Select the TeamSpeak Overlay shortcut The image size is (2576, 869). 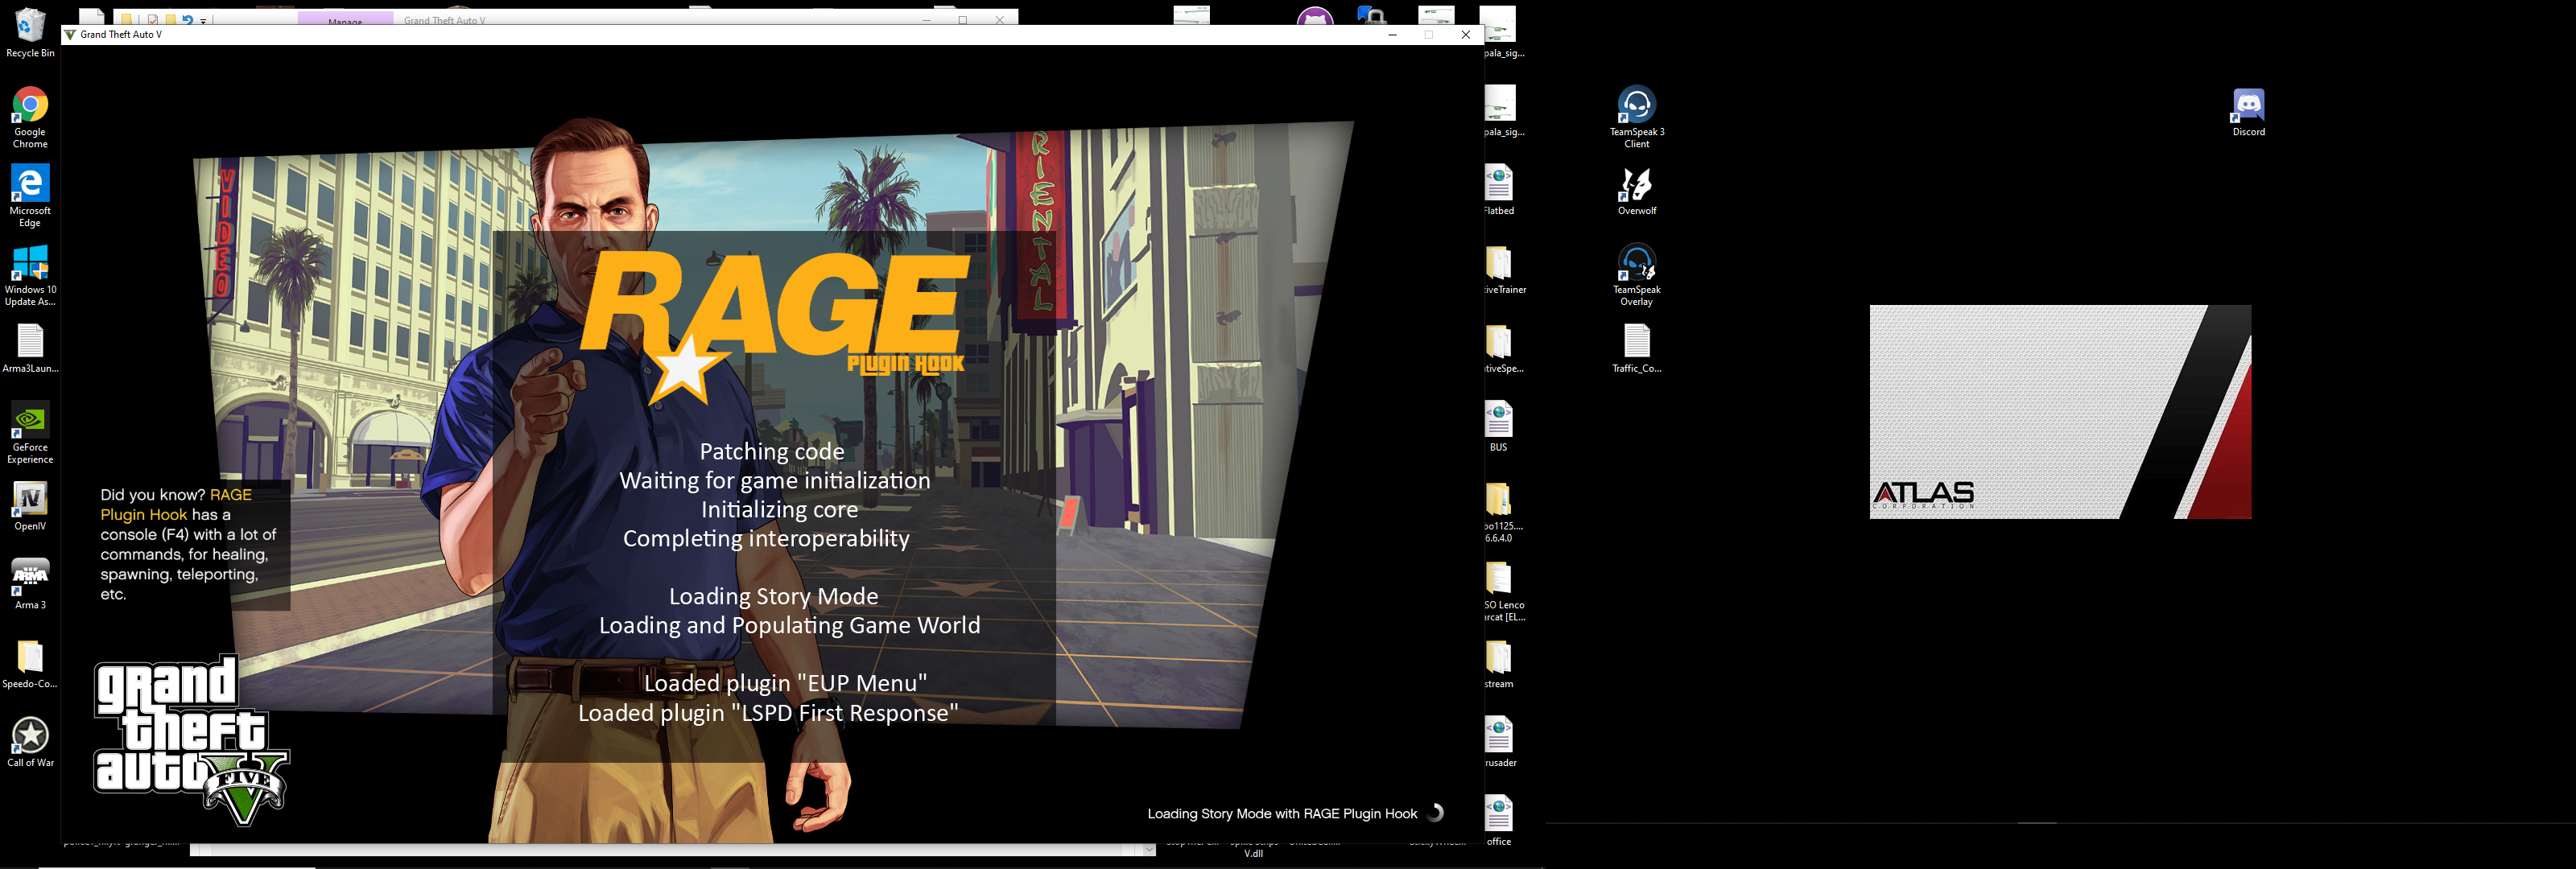point(1636,264)
